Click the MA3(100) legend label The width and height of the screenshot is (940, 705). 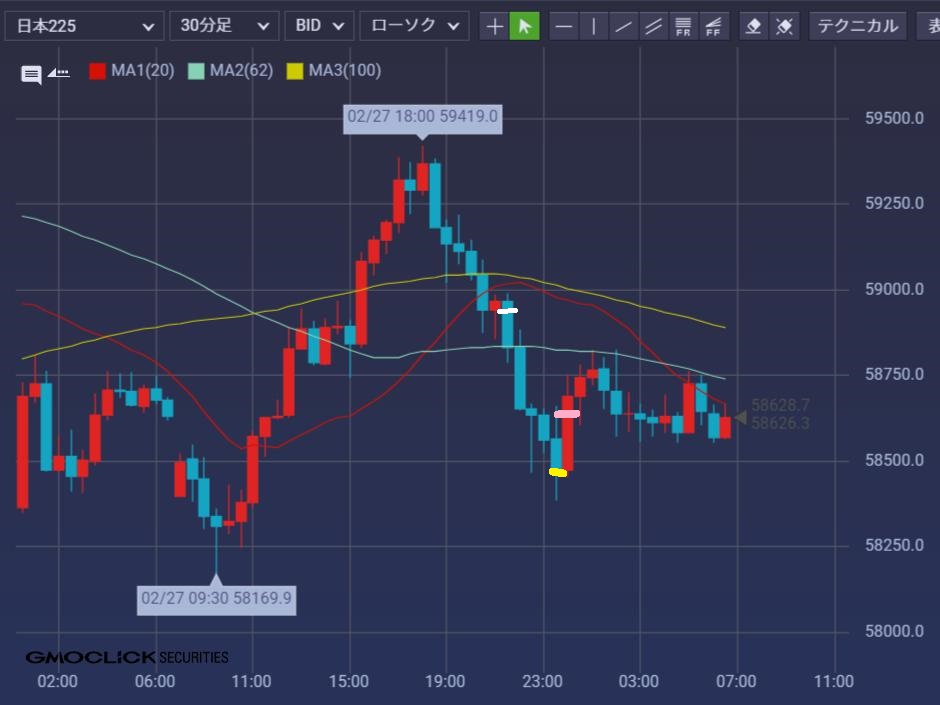click(x=344, y=71)
